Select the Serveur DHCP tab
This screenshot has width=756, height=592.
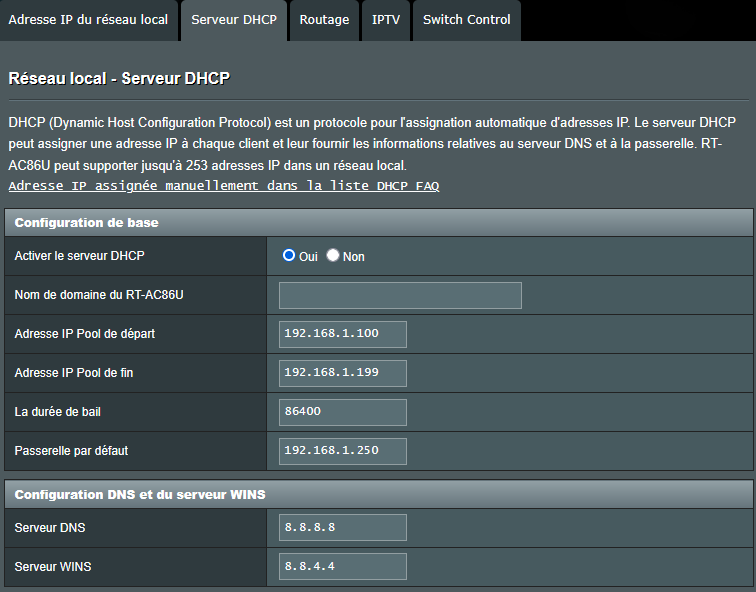(x=234, y=20)
